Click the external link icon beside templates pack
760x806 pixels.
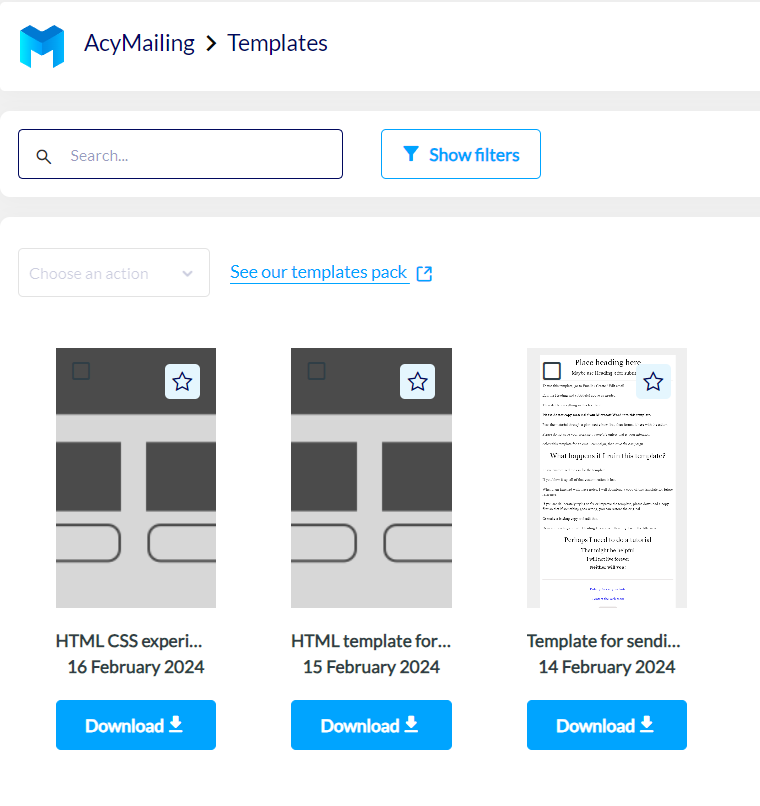coord(424,273)
